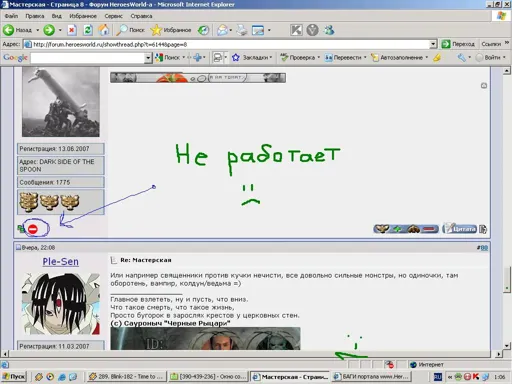The height and width of the screenshot is (384, 512).
Task: Go back with the green Назад arrow
Action: point(17,30)
